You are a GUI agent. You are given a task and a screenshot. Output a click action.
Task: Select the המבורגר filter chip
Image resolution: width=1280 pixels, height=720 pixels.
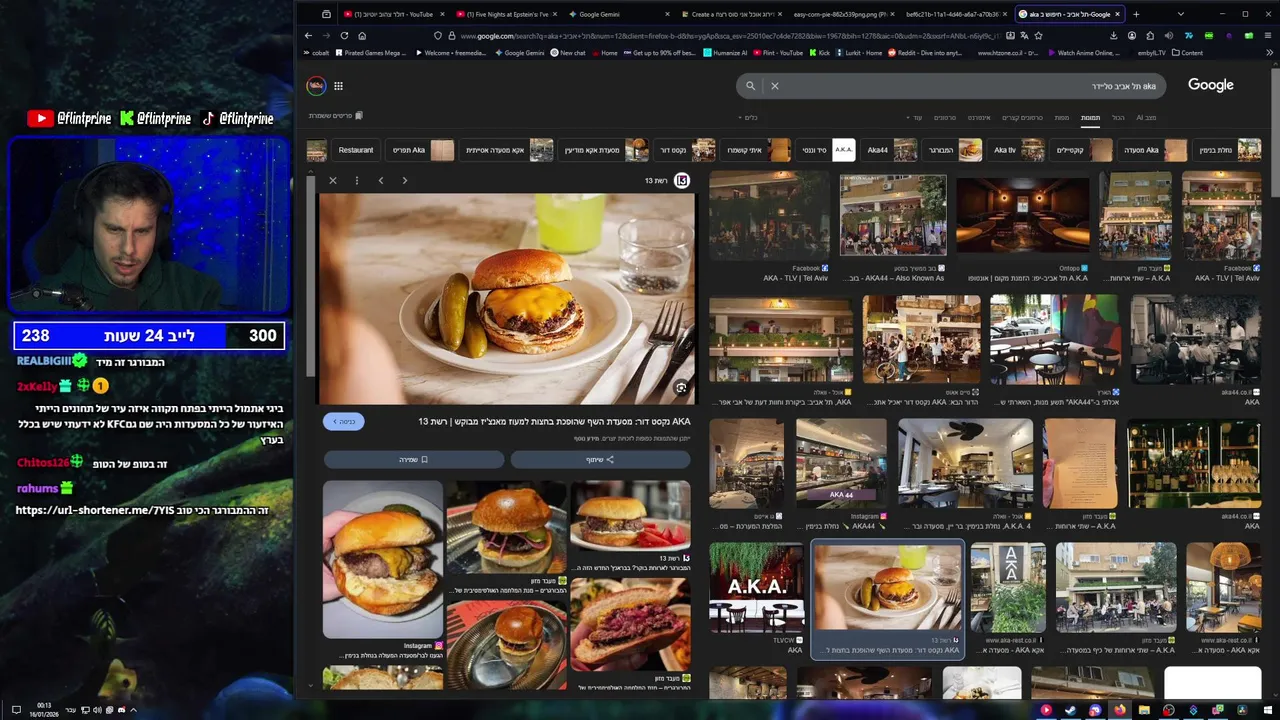tap(953, 150)
